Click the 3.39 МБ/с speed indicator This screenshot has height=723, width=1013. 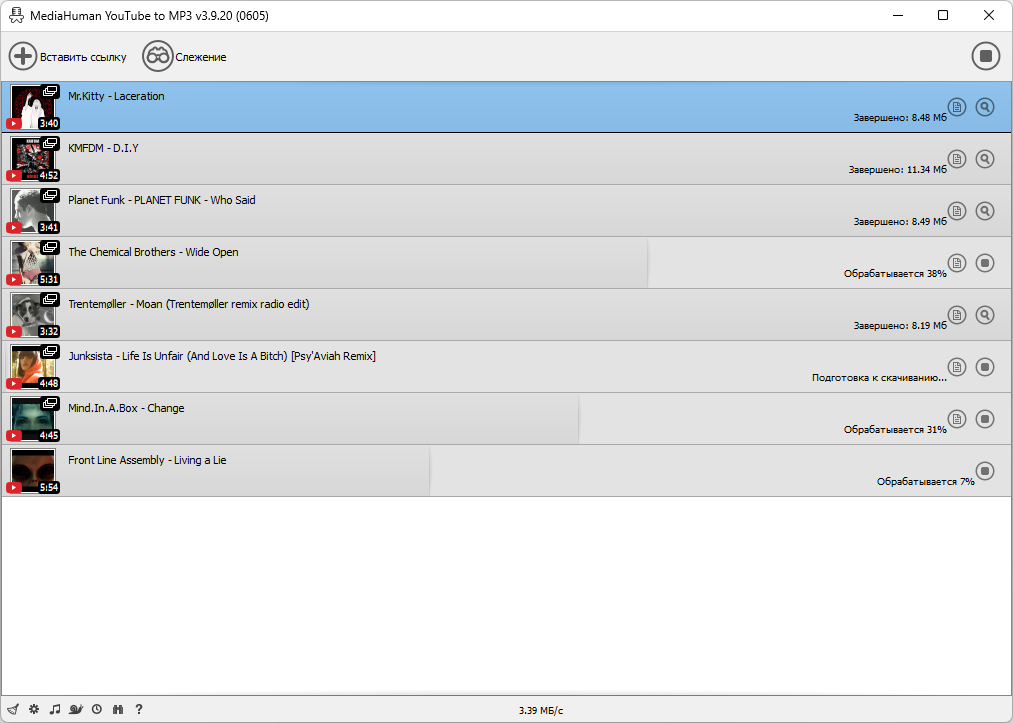[541, 711]
